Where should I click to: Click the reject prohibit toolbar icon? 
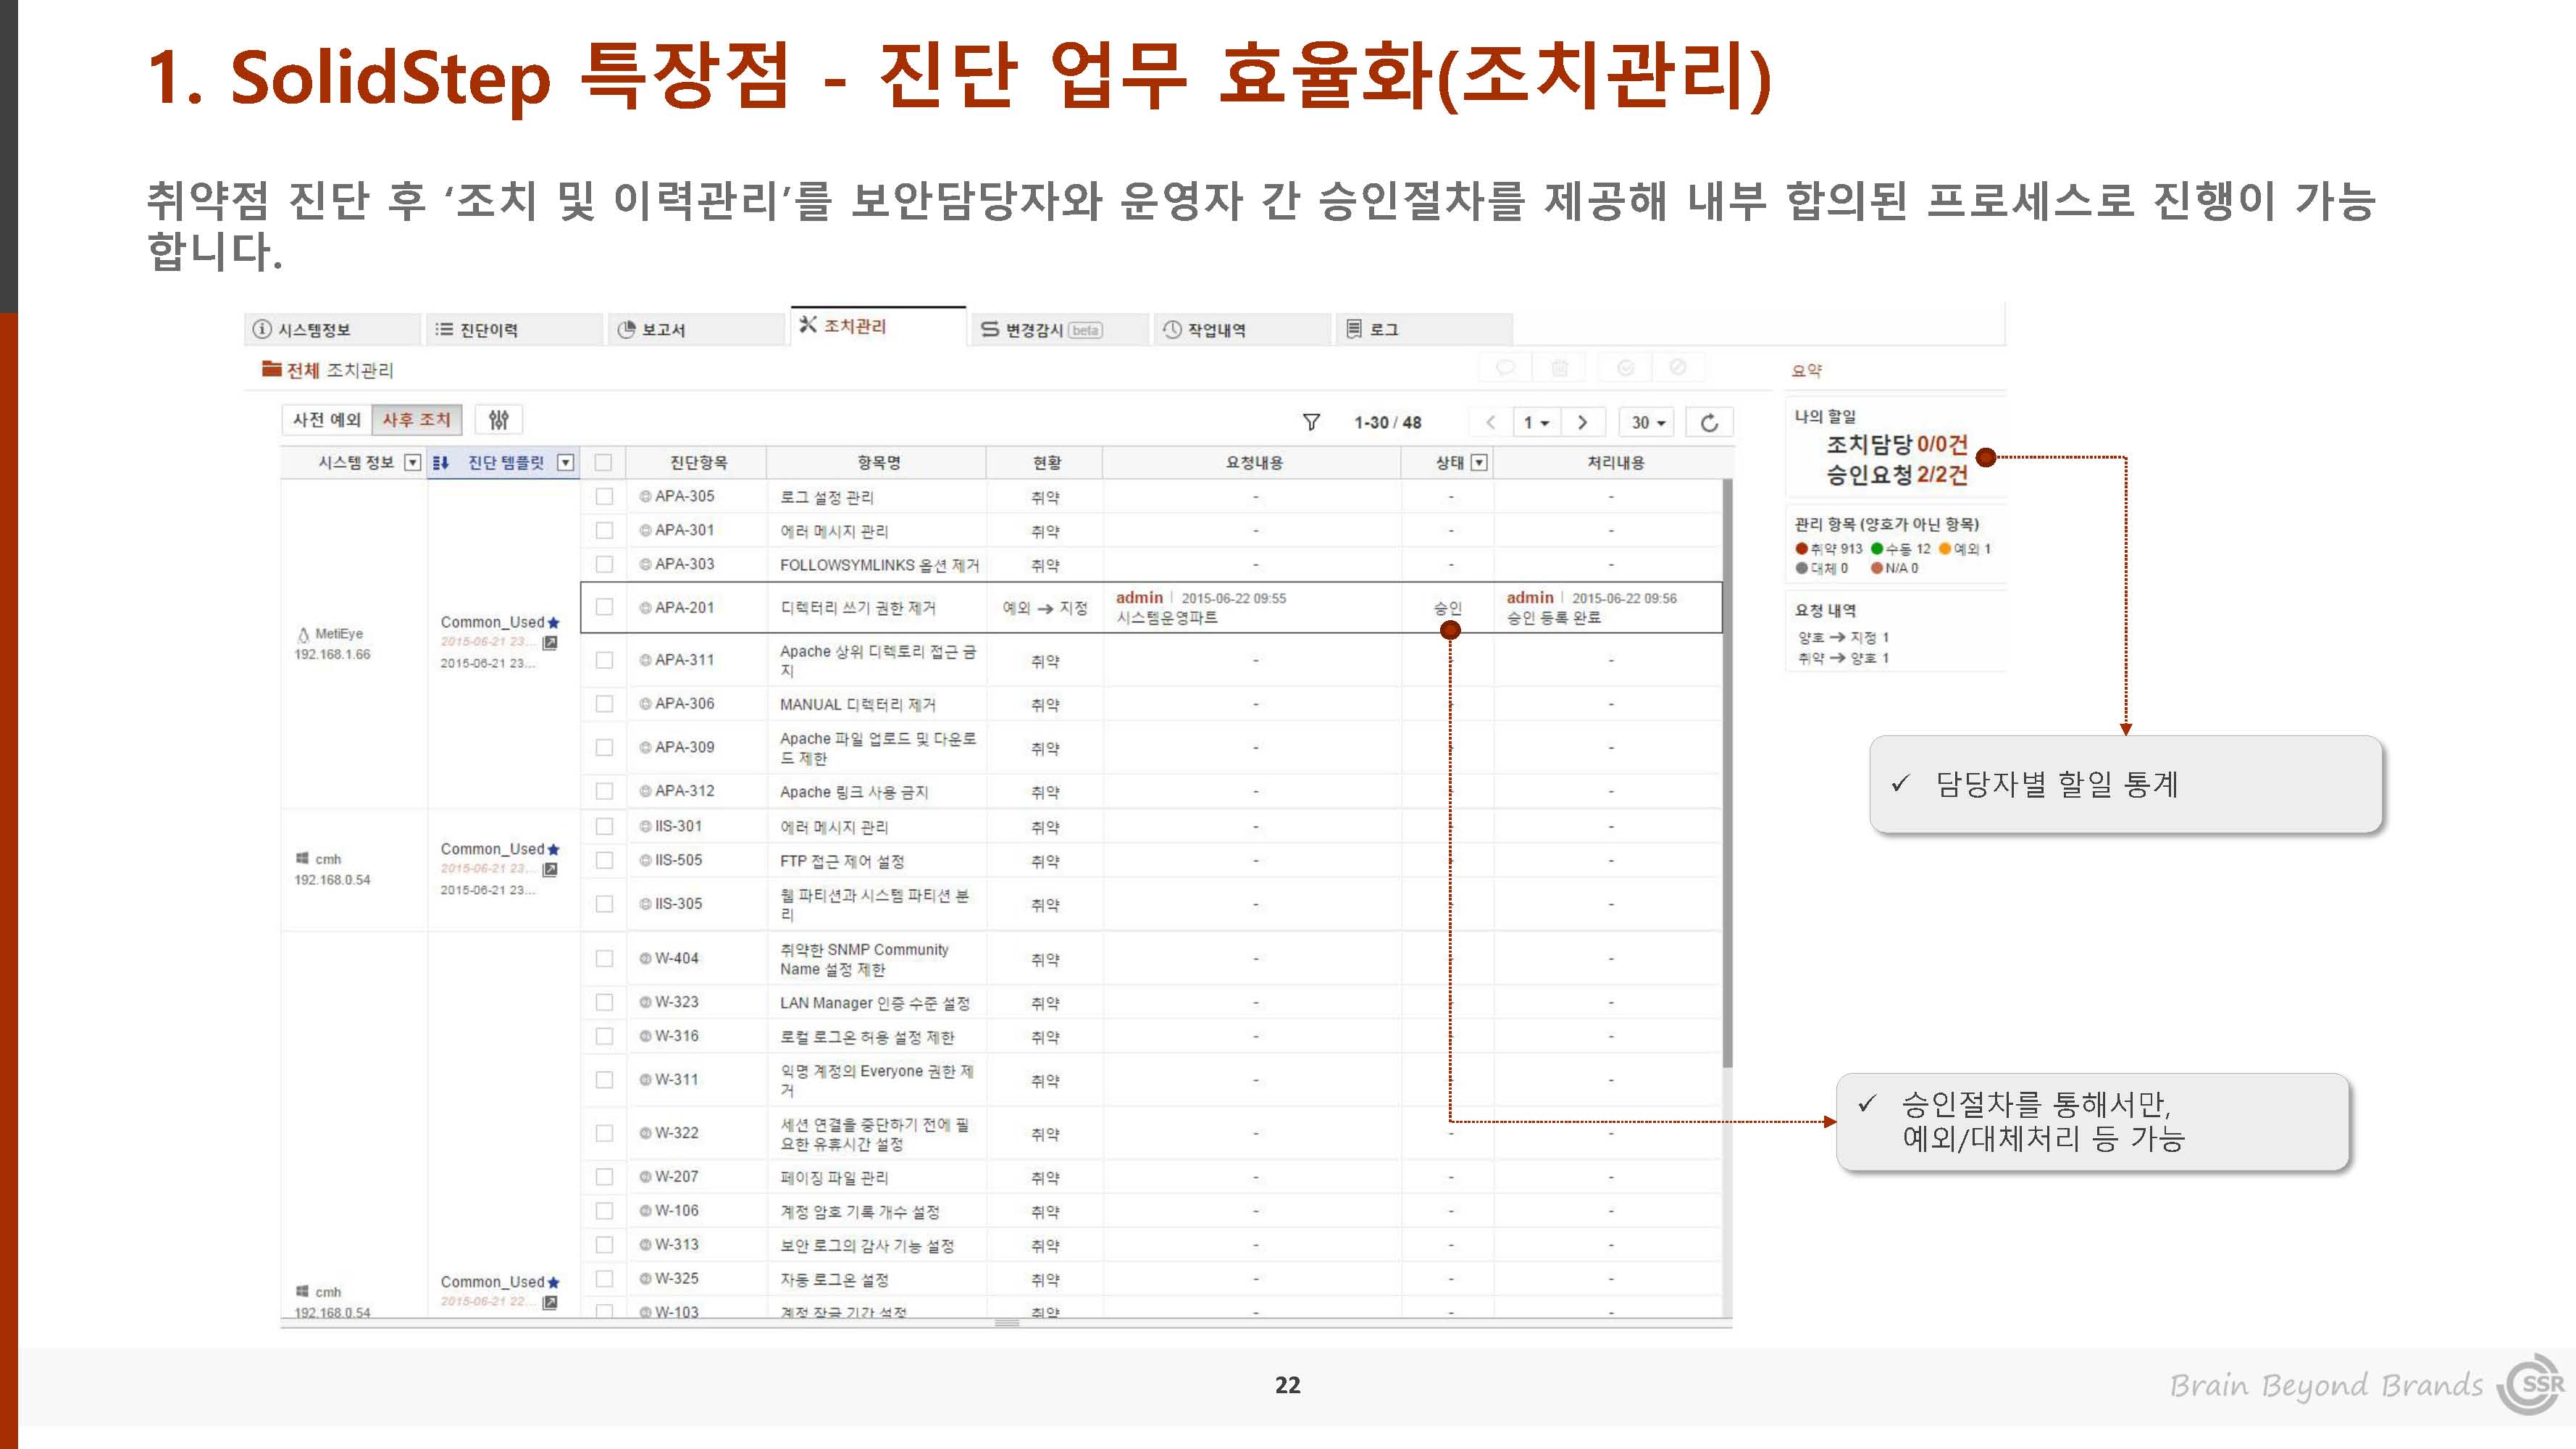(x=1678, y=368)
